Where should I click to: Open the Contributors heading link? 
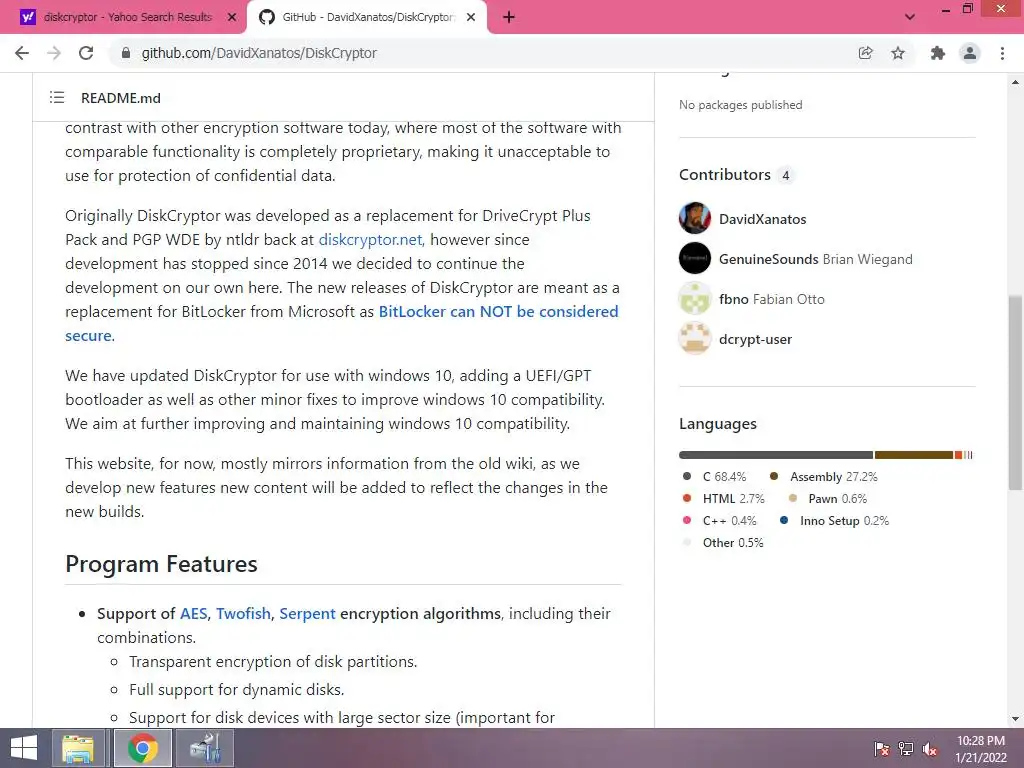pos(735,175)
